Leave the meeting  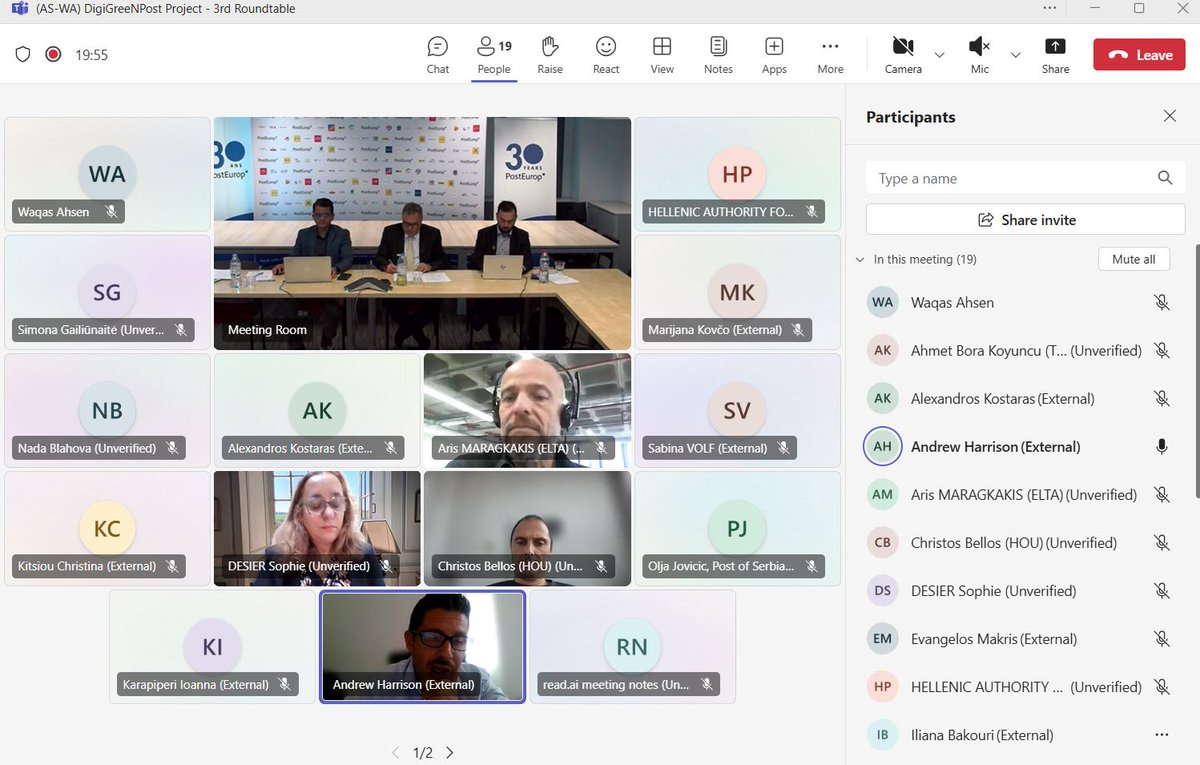(x=1138, y=55)
